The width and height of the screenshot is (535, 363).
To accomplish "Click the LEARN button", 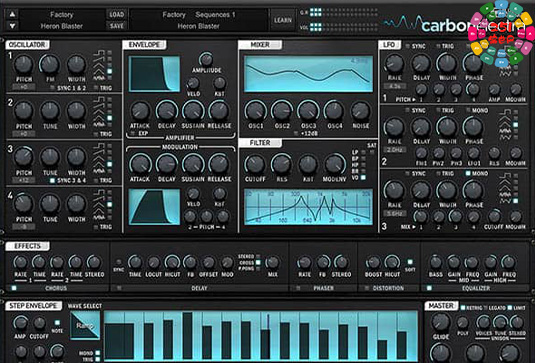I will (x=283, y=20).
